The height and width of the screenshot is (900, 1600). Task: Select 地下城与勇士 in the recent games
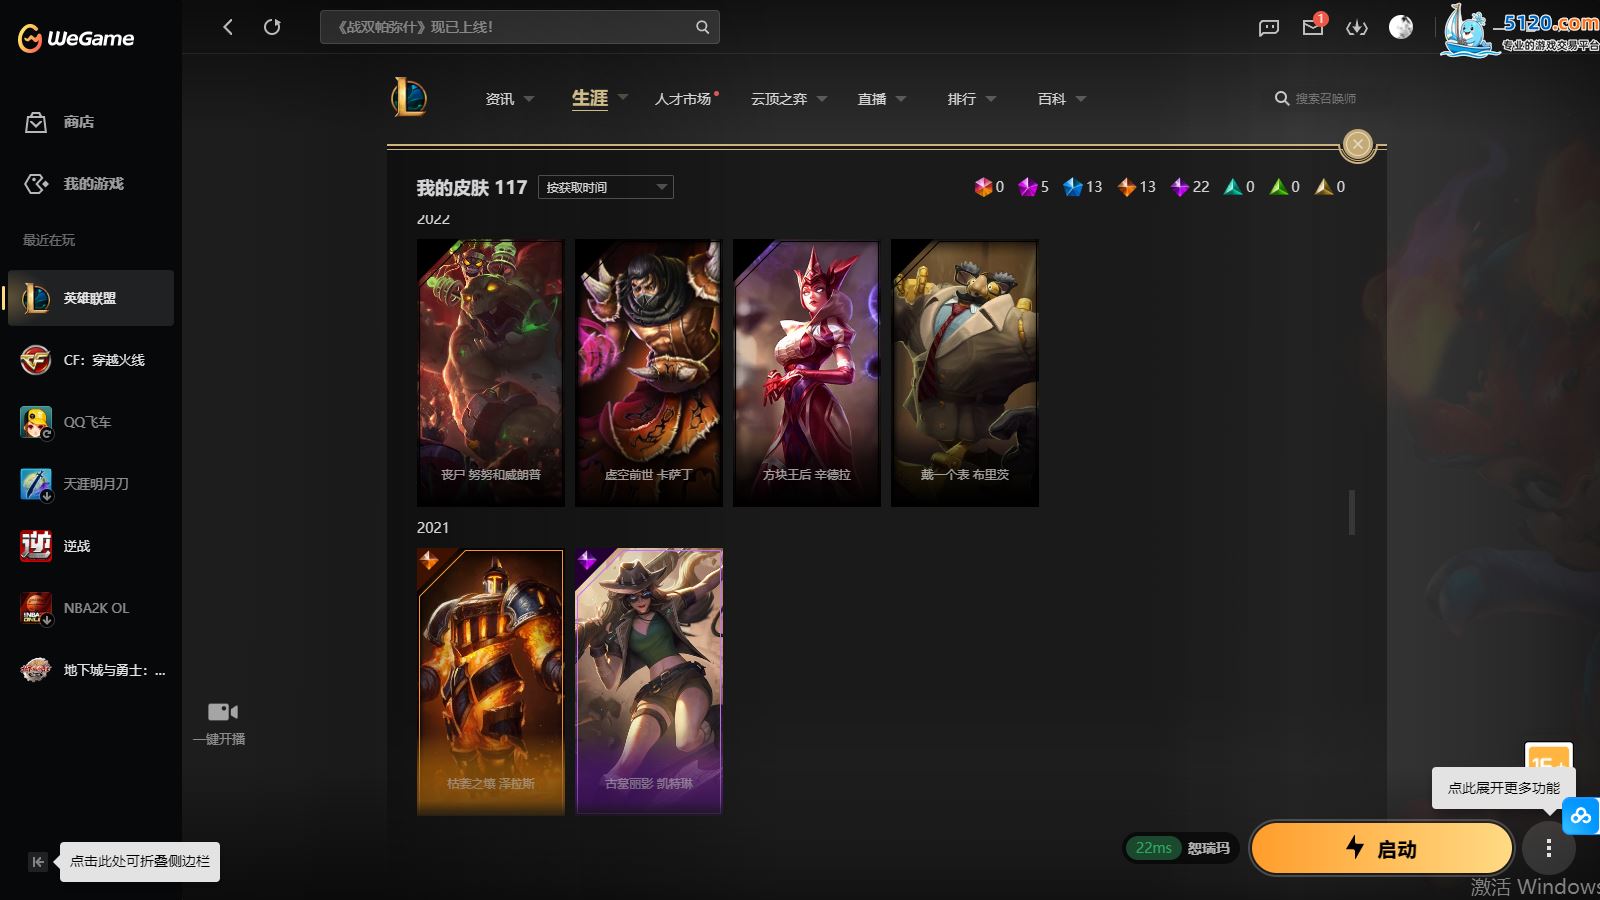[91, 670]
